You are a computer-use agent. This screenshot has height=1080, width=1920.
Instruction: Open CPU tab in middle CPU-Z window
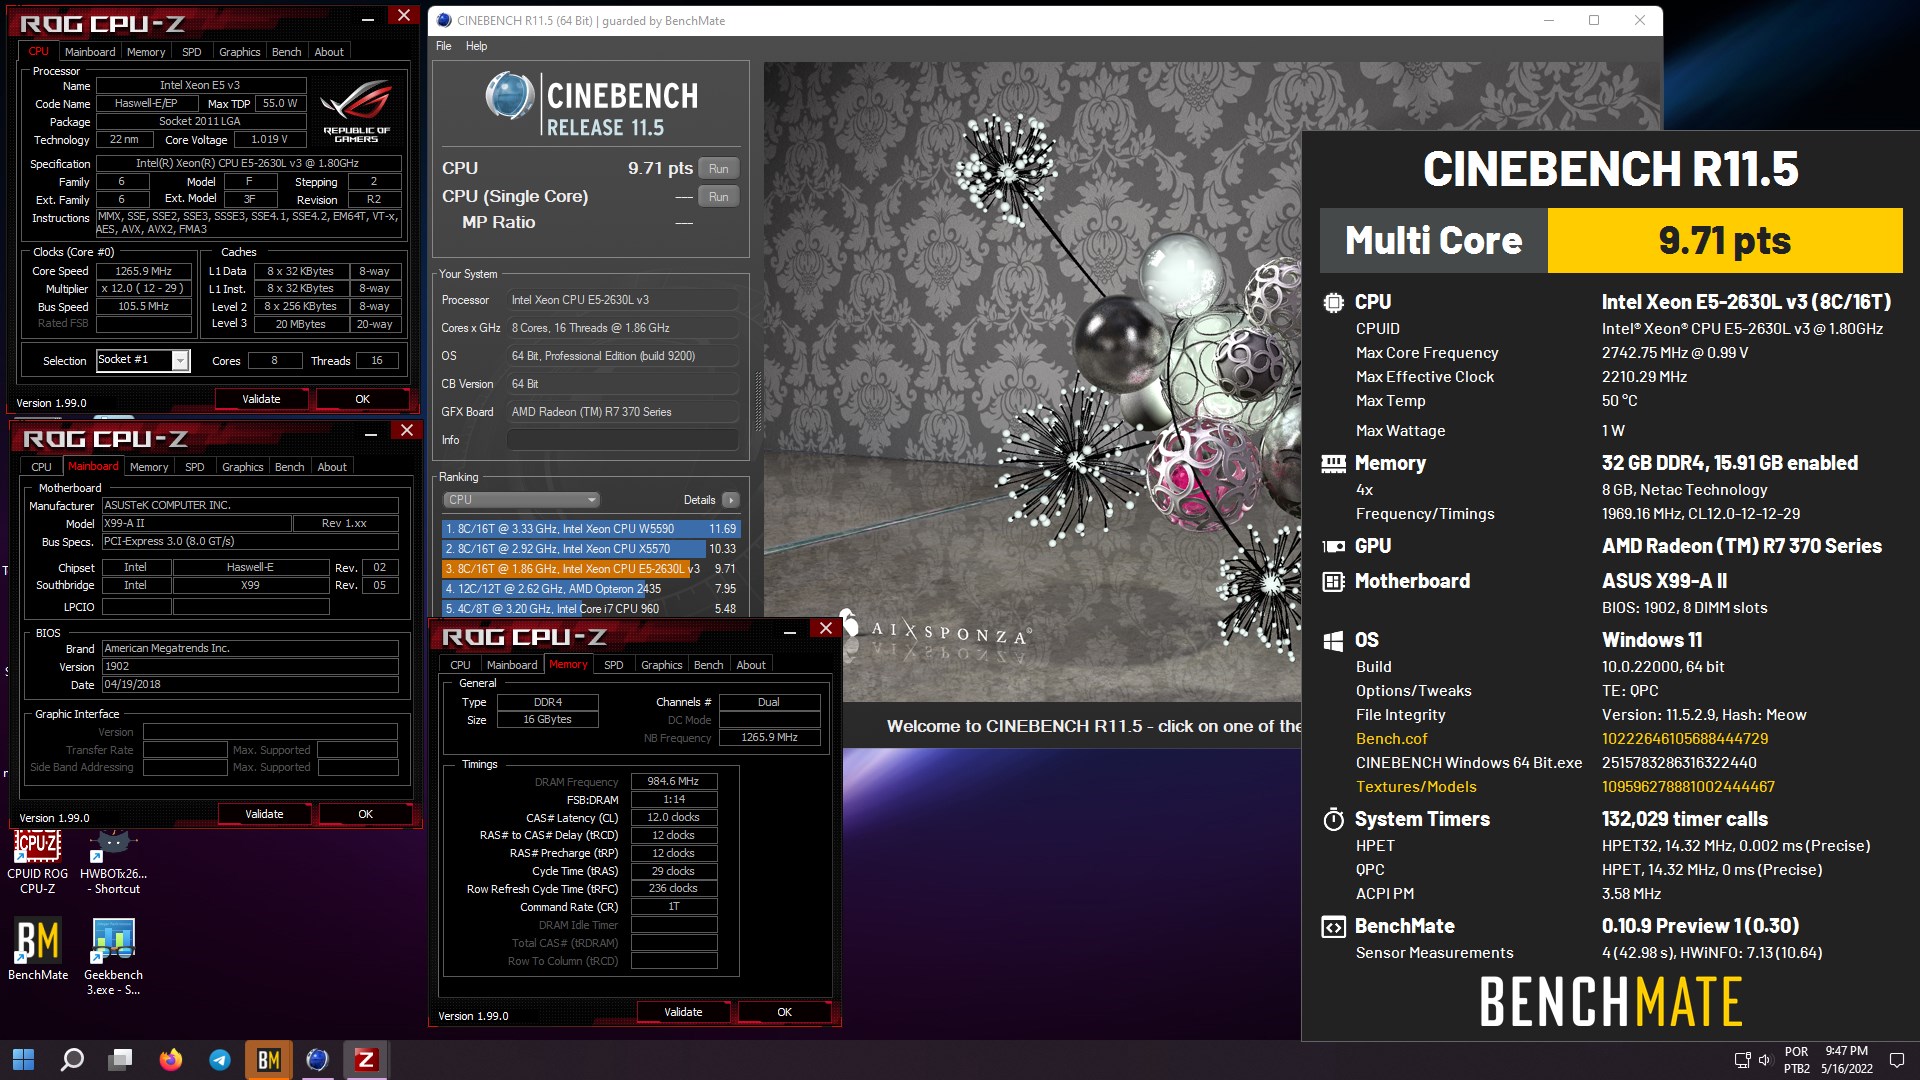pyautogui.click(x=41, y=466)
